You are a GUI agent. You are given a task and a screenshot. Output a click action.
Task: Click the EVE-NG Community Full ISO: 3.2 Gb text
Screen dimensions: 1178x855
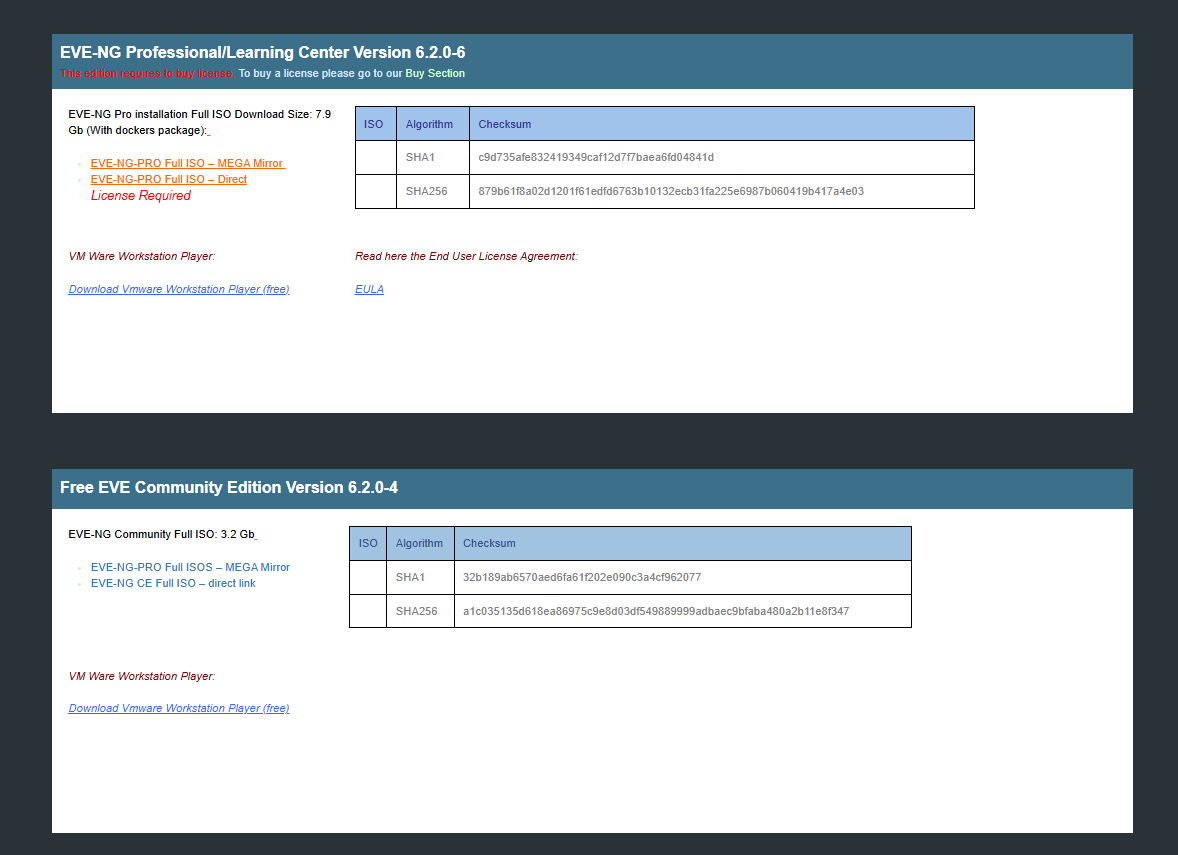162,534
